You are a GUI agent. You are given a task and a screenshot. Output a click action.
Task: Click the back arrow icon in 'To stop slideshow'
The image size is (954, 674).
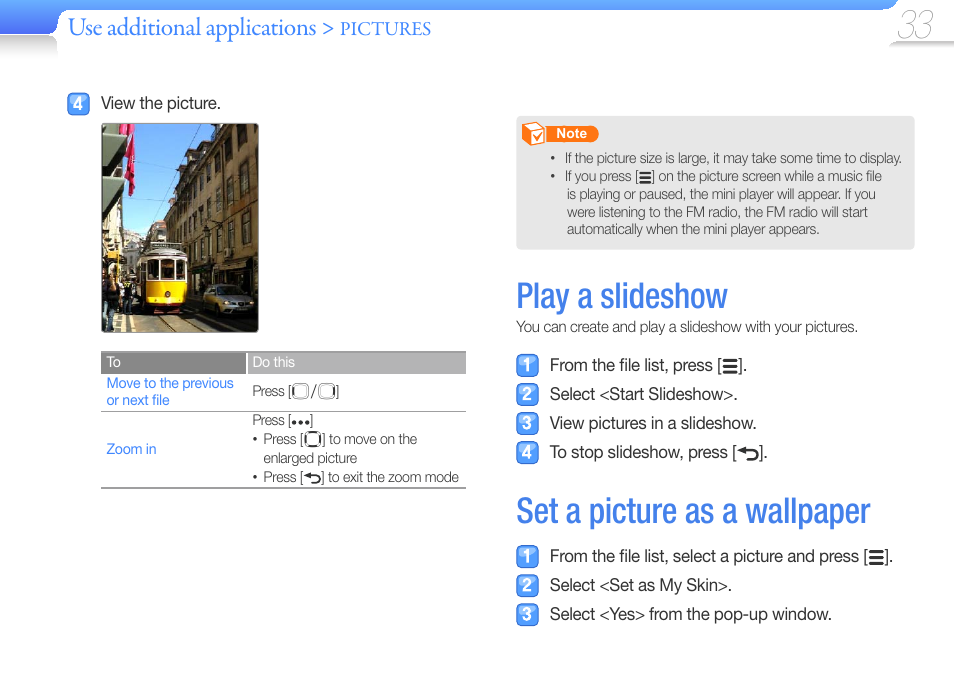click(x=748, y=453)
